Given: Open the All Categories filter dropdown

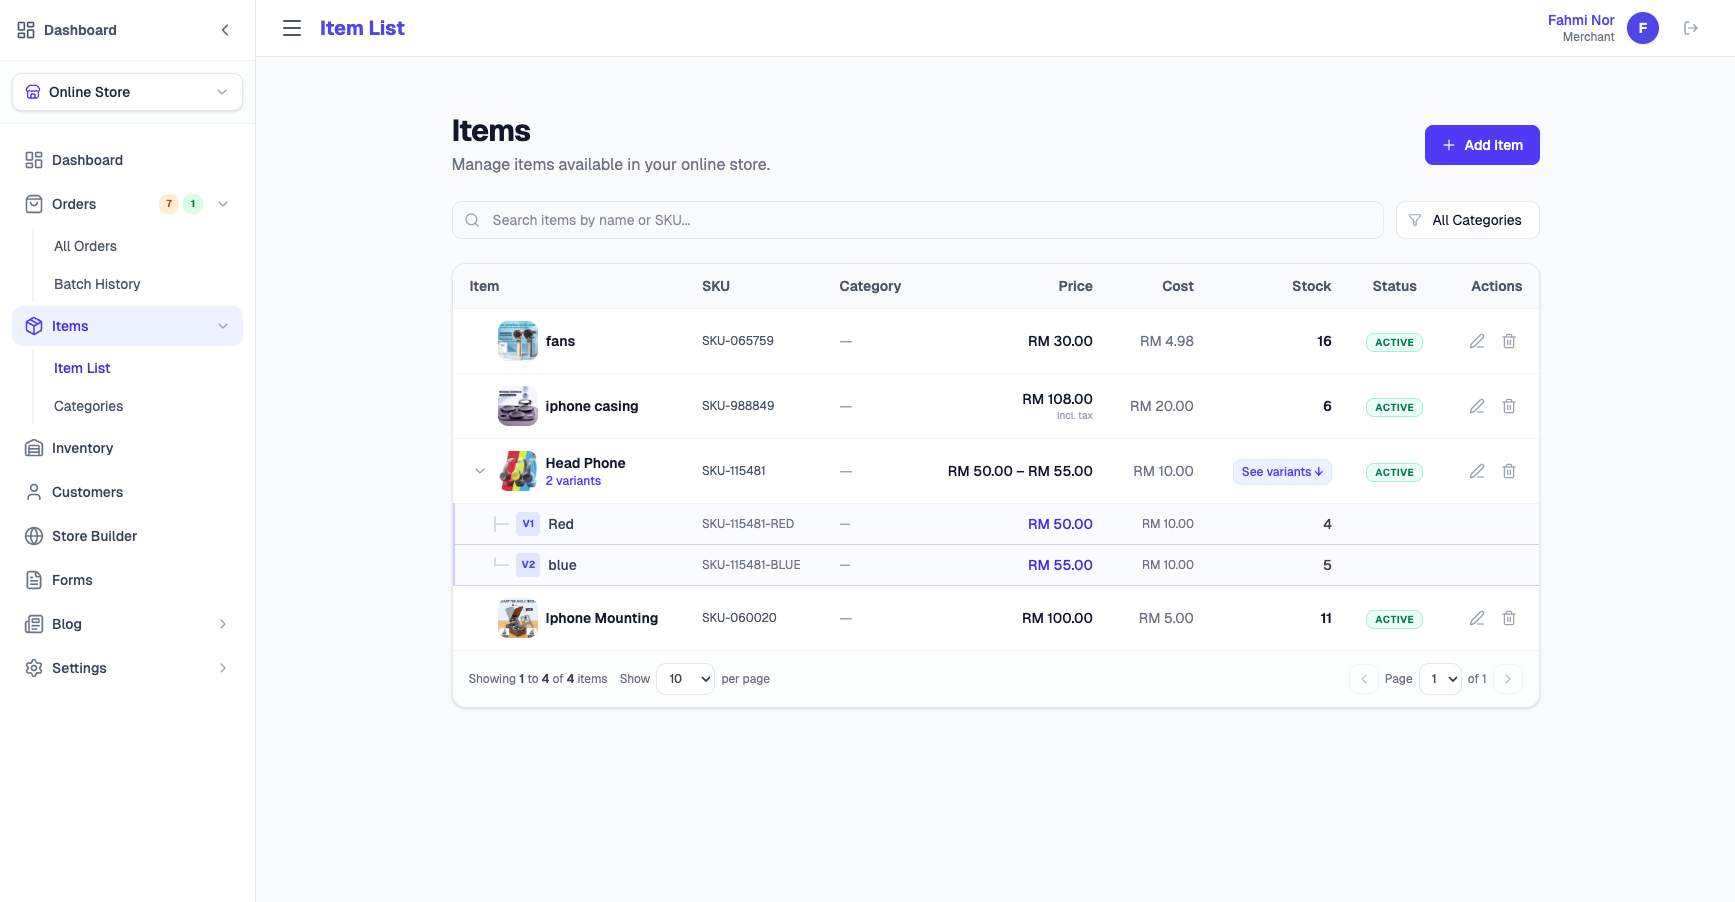Looking at the screenshot, I should [1466, 220].
